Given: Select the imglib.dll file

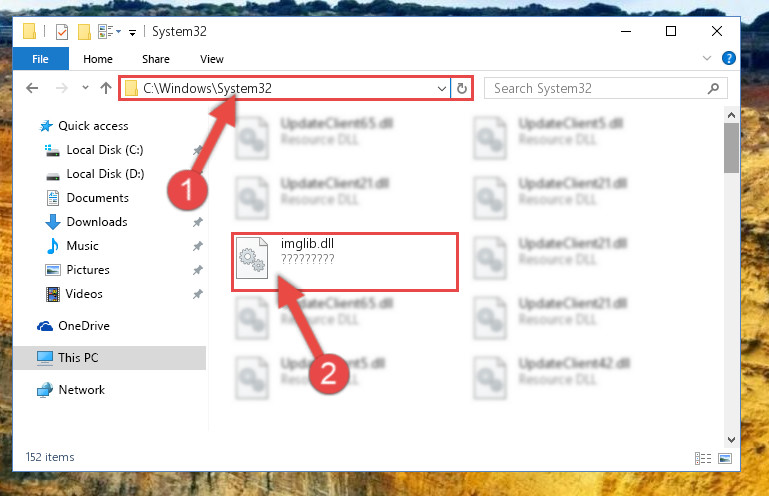Looking at the screenshot, I should pos(345,262).
